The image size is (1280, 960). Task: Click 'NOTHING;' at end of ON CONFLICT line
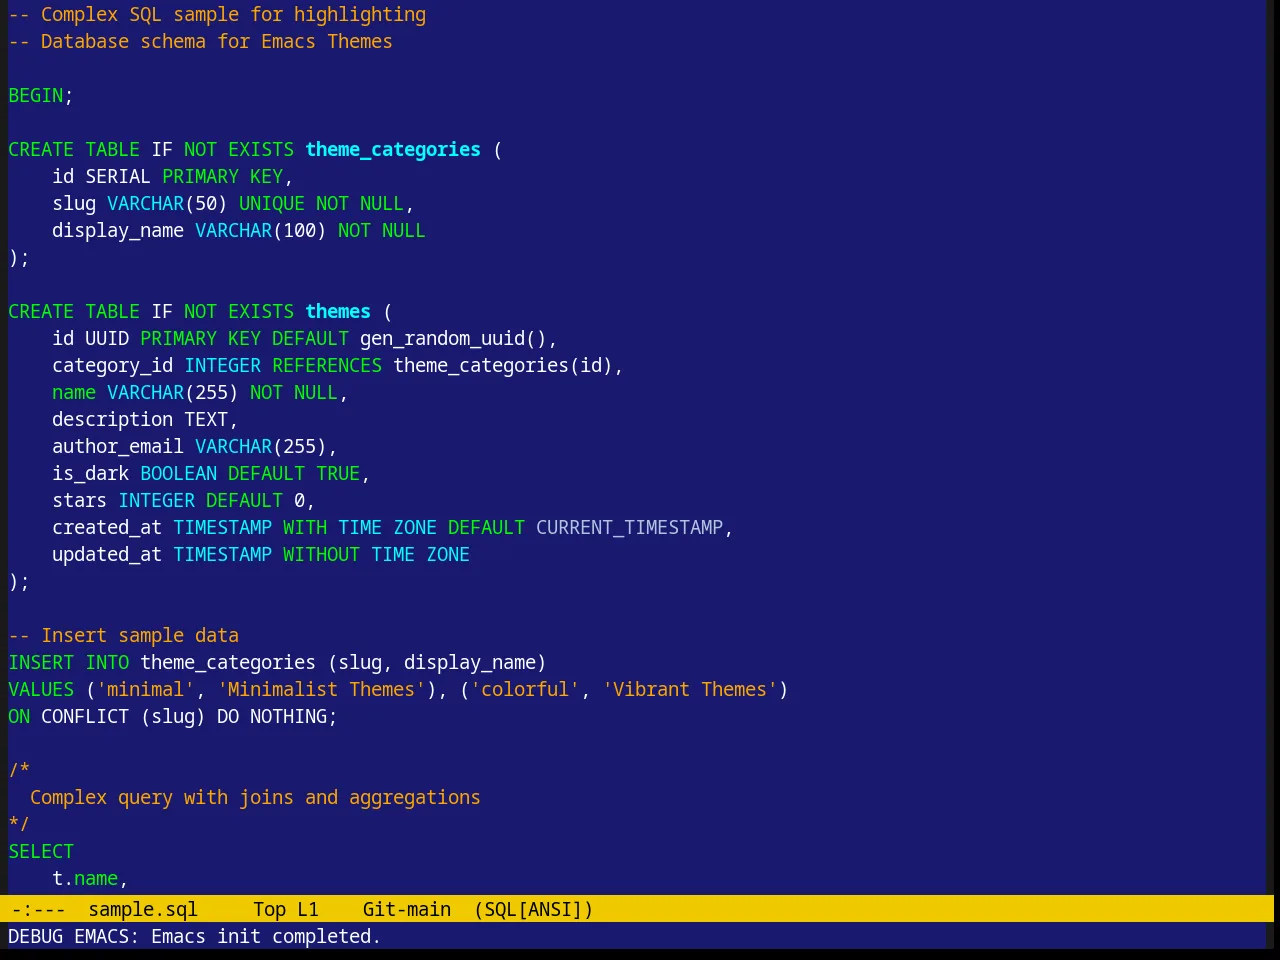click(294, 716)
